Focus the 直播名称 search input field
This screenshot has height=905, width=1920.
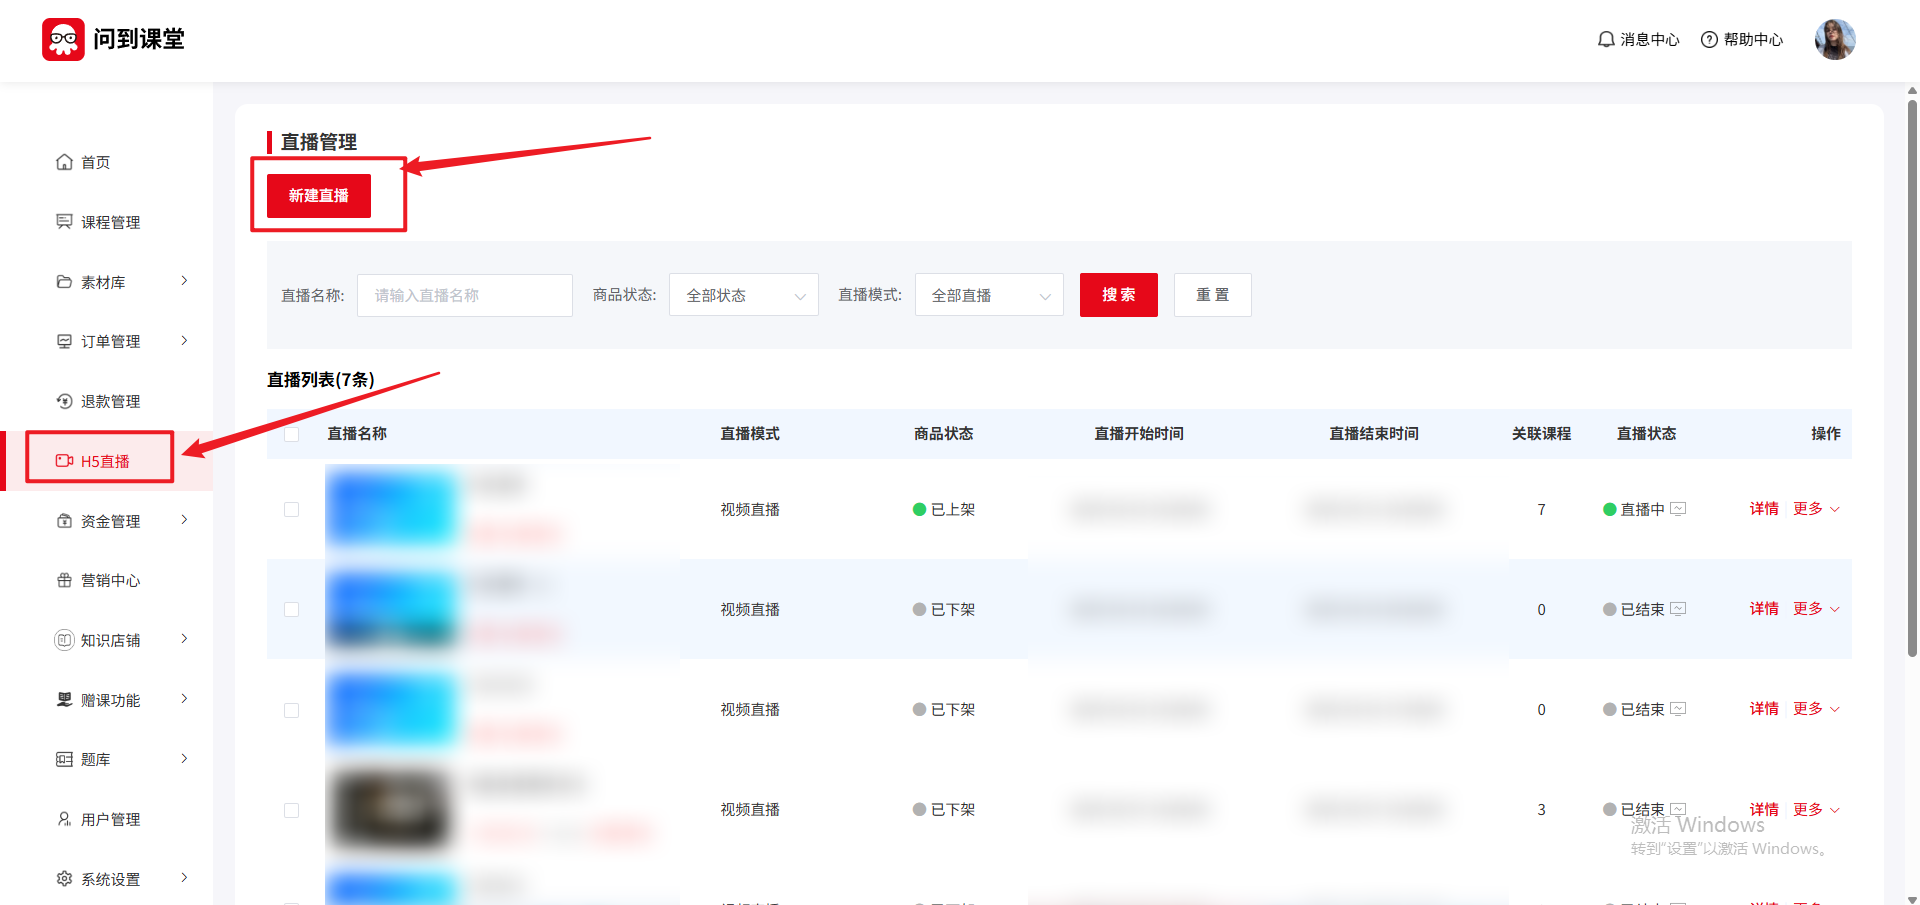465,295
